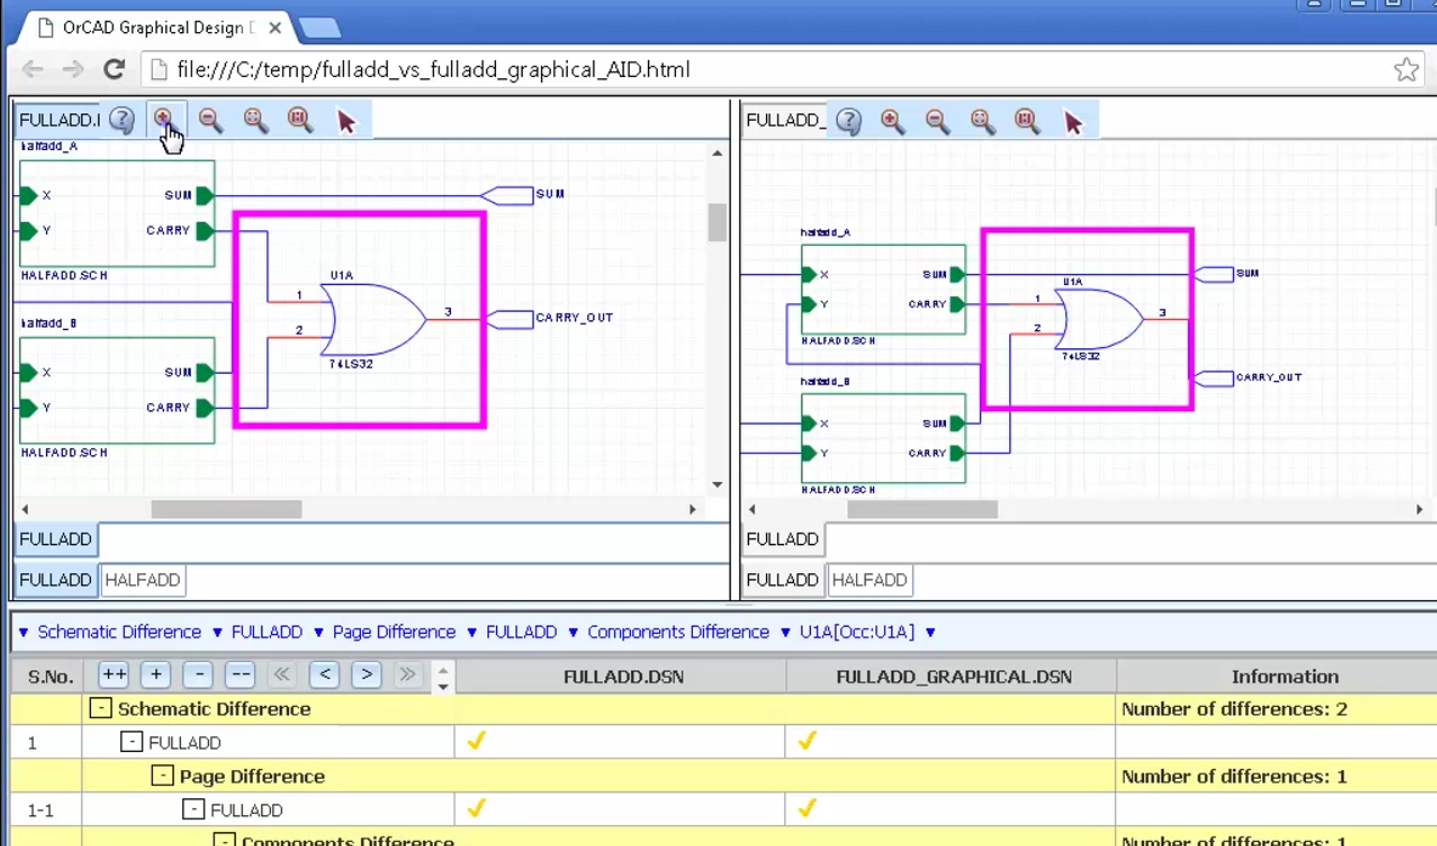
Task: Zoom out in the FULLADD_GRAPHICAL schematic viewer
Action: [x=937, y=121]
